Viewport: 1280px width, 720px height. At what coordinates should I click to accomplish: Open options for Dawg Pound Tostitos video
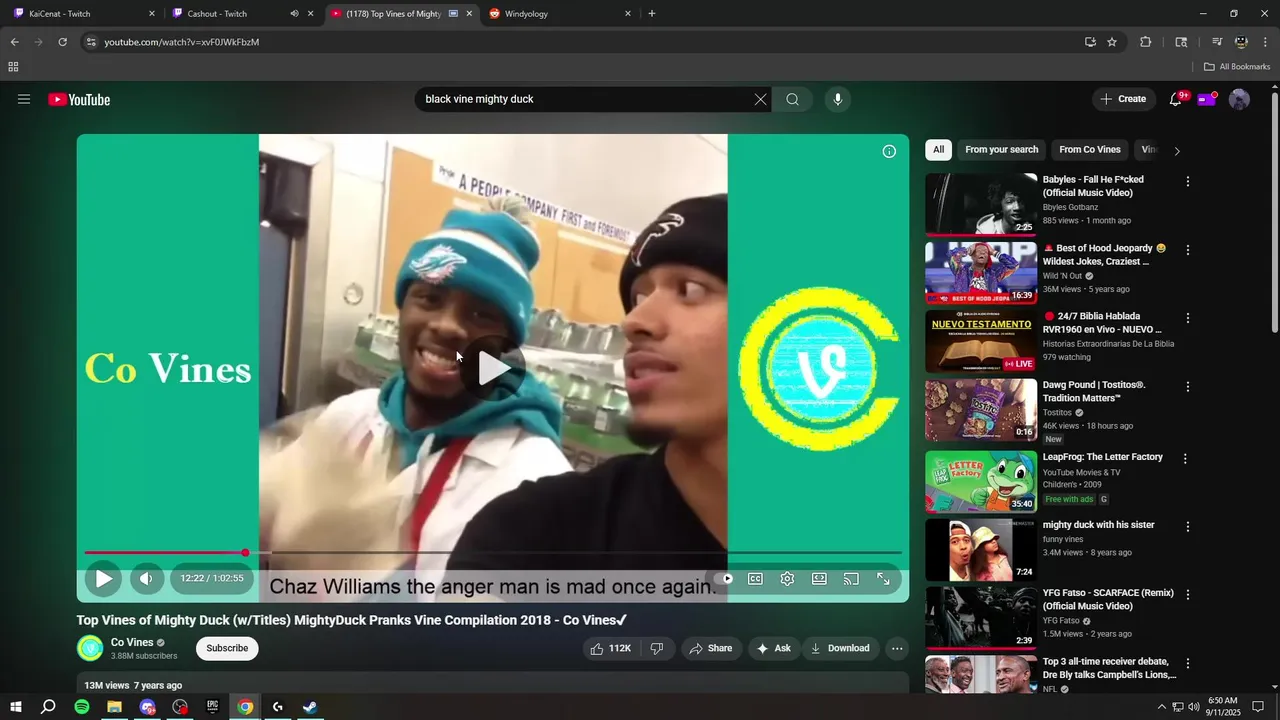point(1188,387)
